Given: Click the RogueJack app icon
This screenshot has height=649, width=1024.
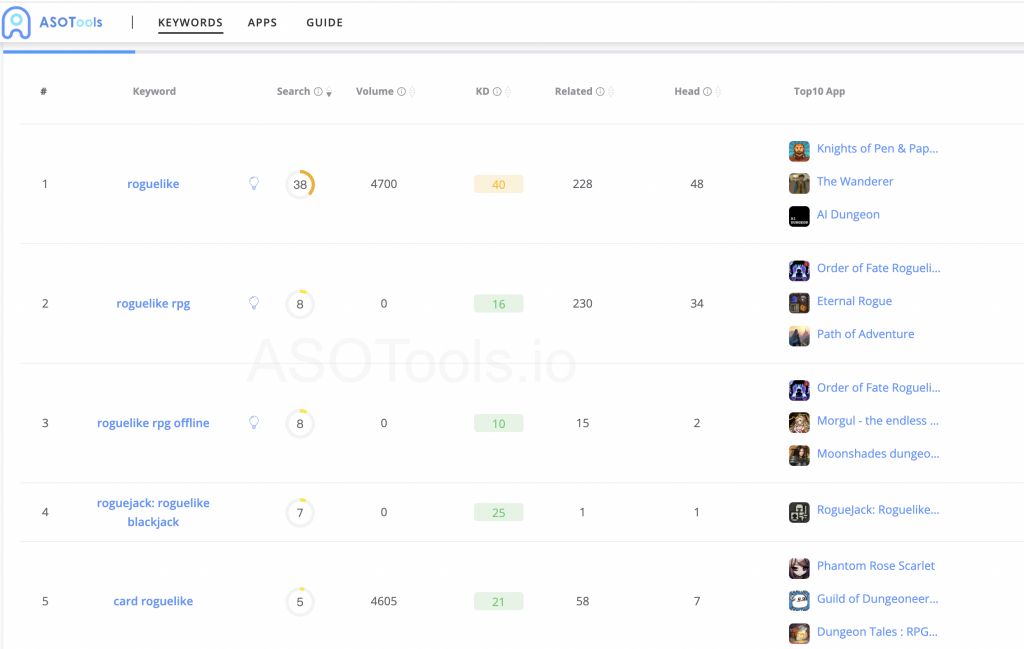Looking at the screenshot, I should click(x=799, y=512).
